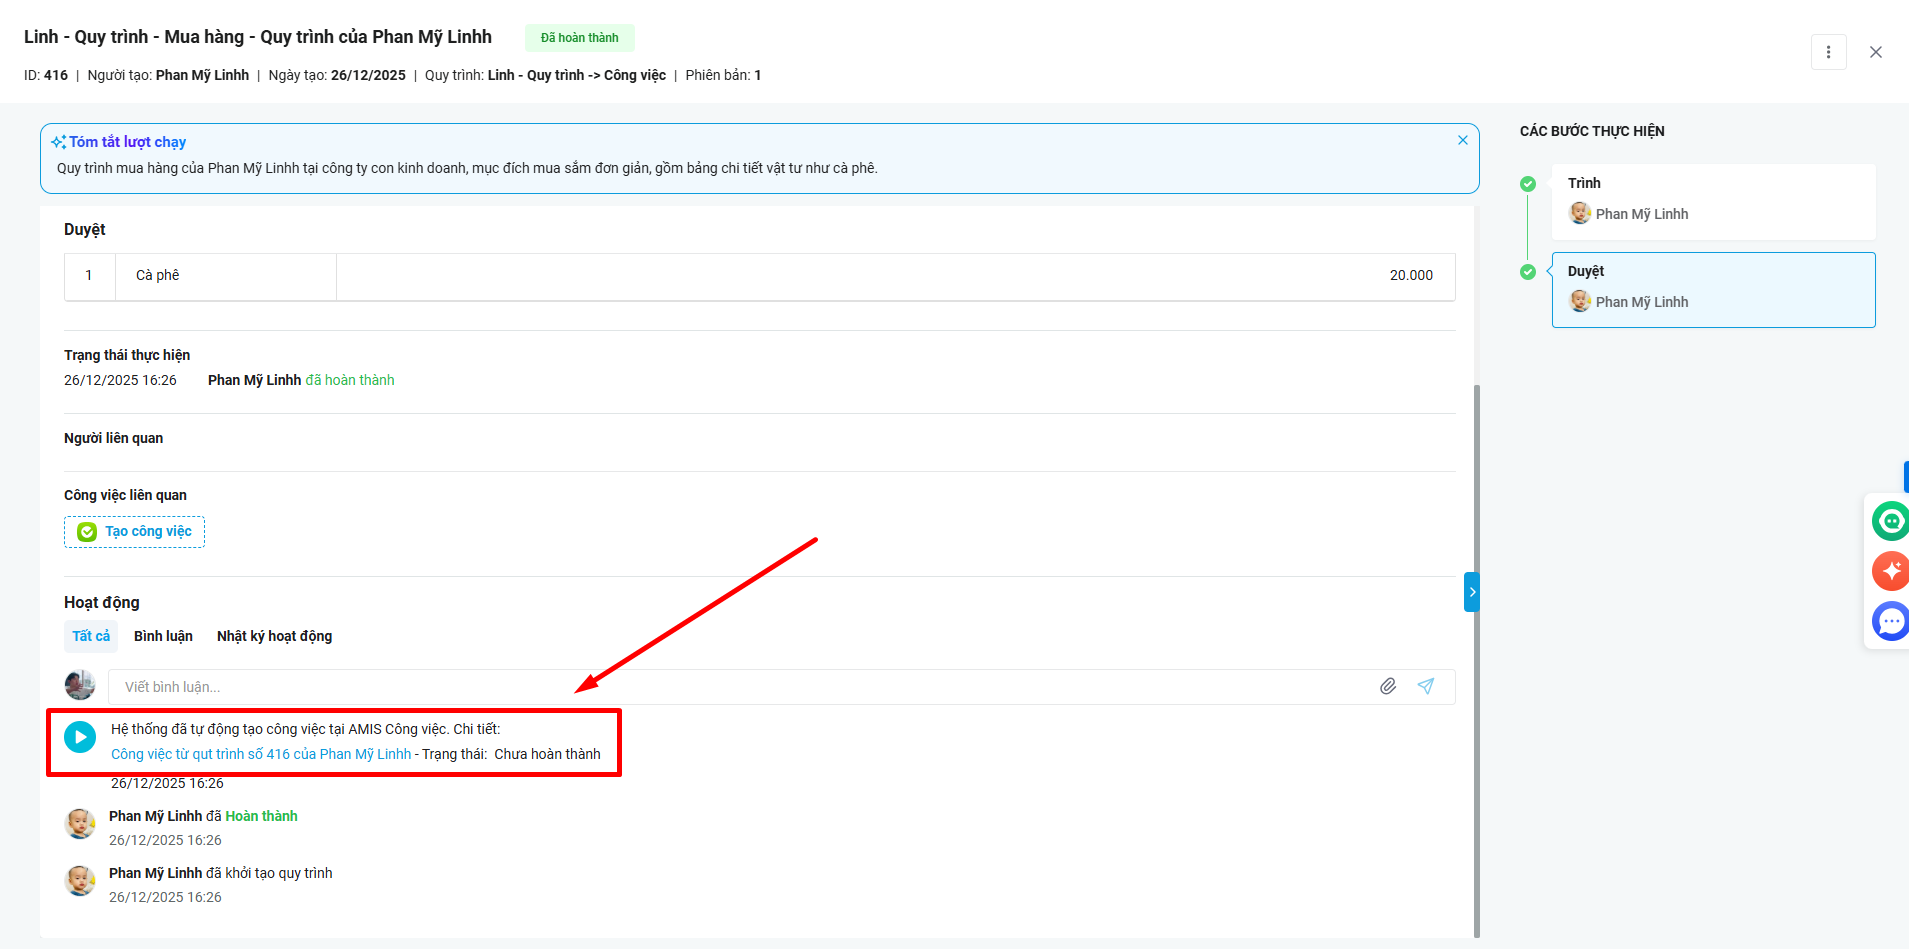
Task: Switch to the Bình luận tab
Action: click(163, 636)
